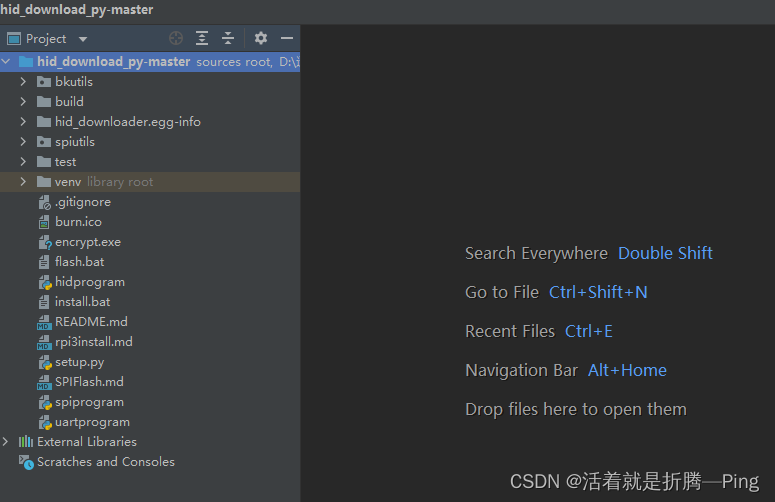Screen dimensions: 775x502
Task: Click the uartprogram Python file icon
Action: [x=45, y=422]
